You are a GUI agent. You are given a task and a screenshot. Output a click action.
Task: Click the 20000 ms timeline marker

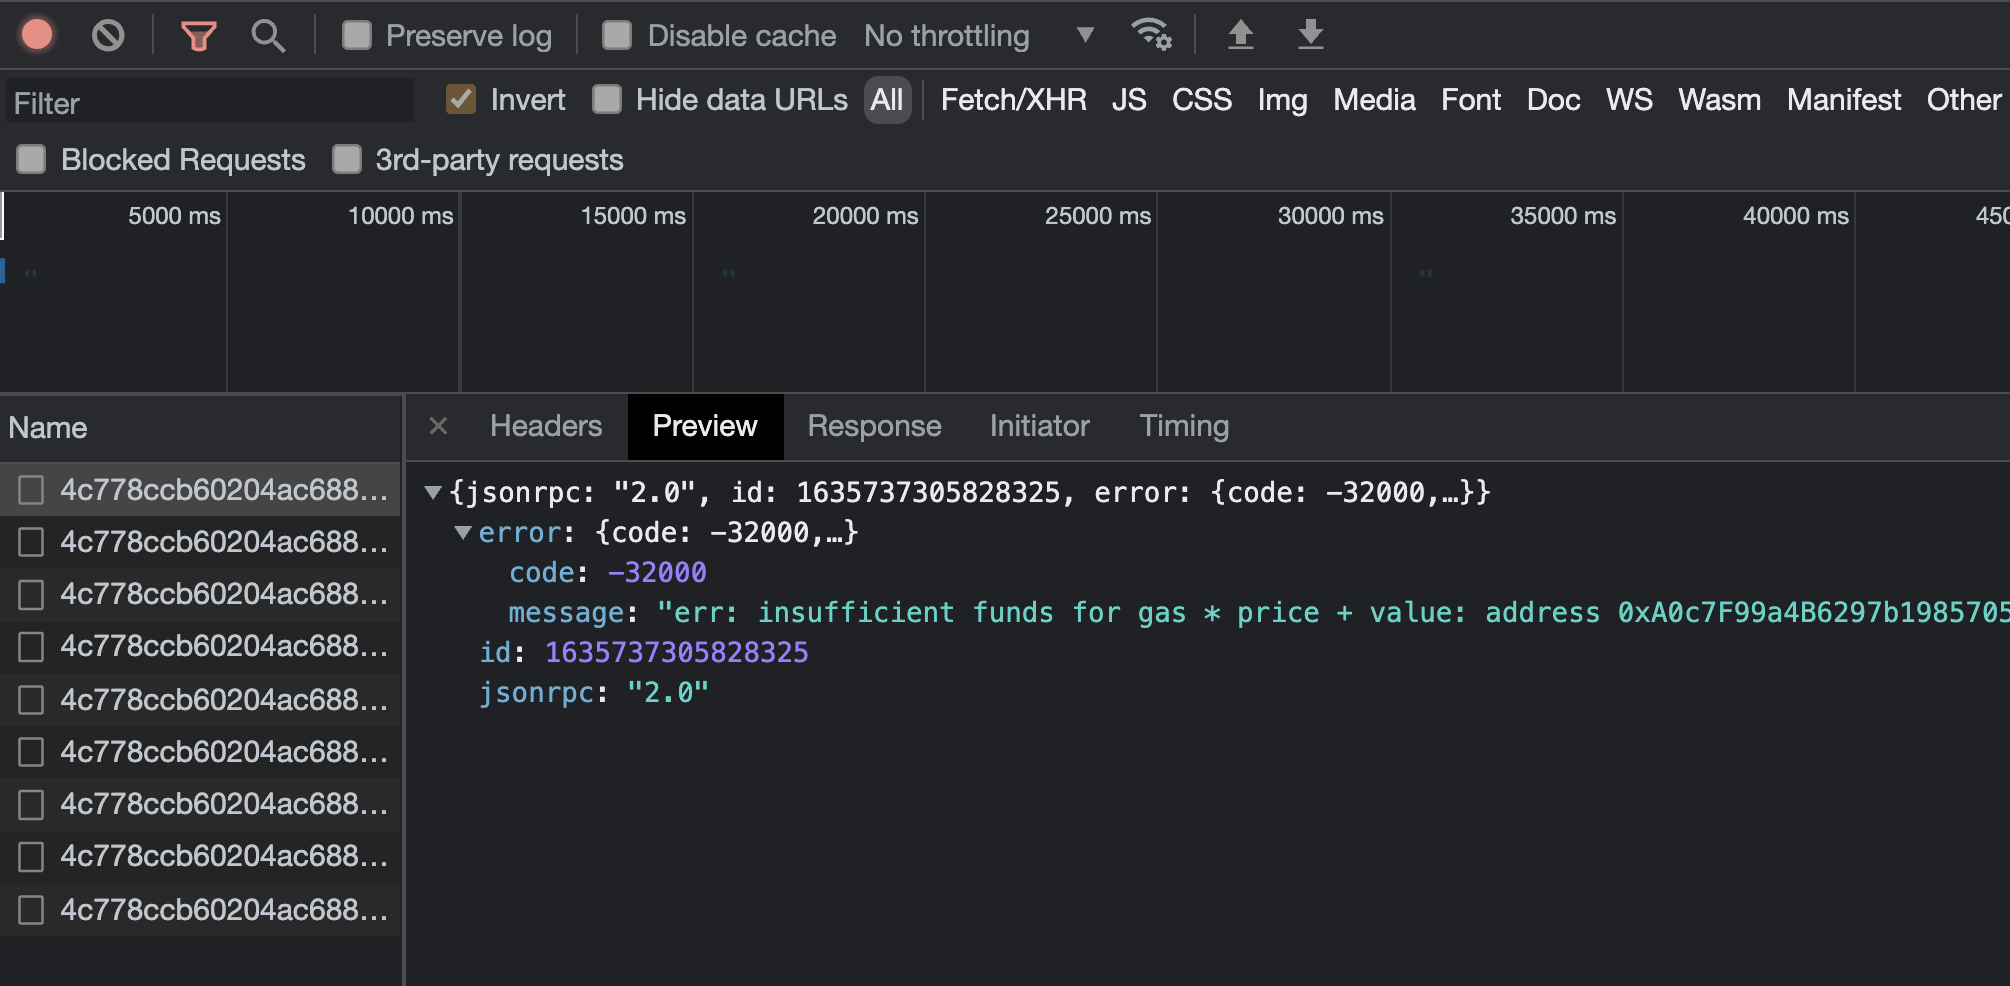pyautogui.click(x=865, y=216)
